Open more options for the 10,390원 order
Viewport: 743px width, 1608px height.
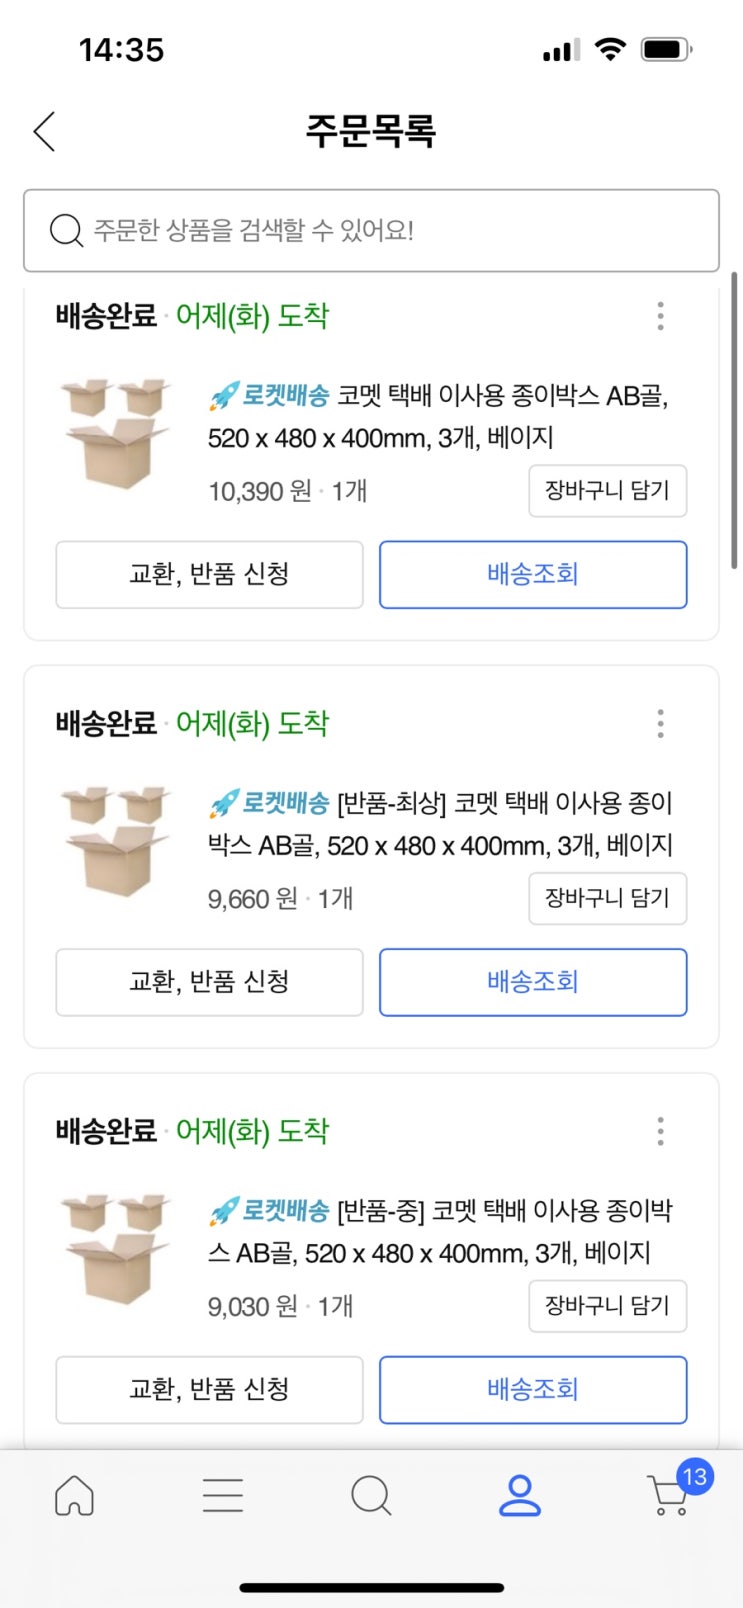(x=660, y=316)
